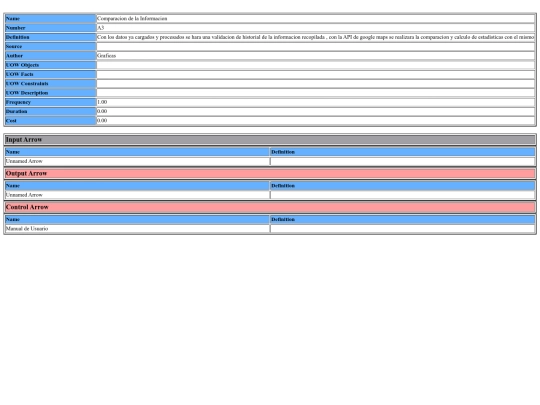
Task: Click the Cost row's 0.00 value
Action: click(x=102, y=121)
